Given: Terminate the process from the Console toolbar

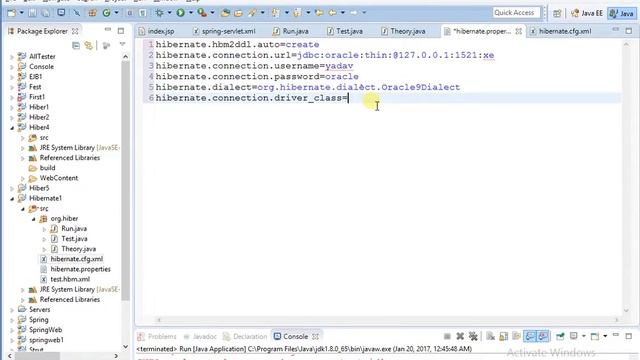Looking at the screenshot, I should (447, 336).
